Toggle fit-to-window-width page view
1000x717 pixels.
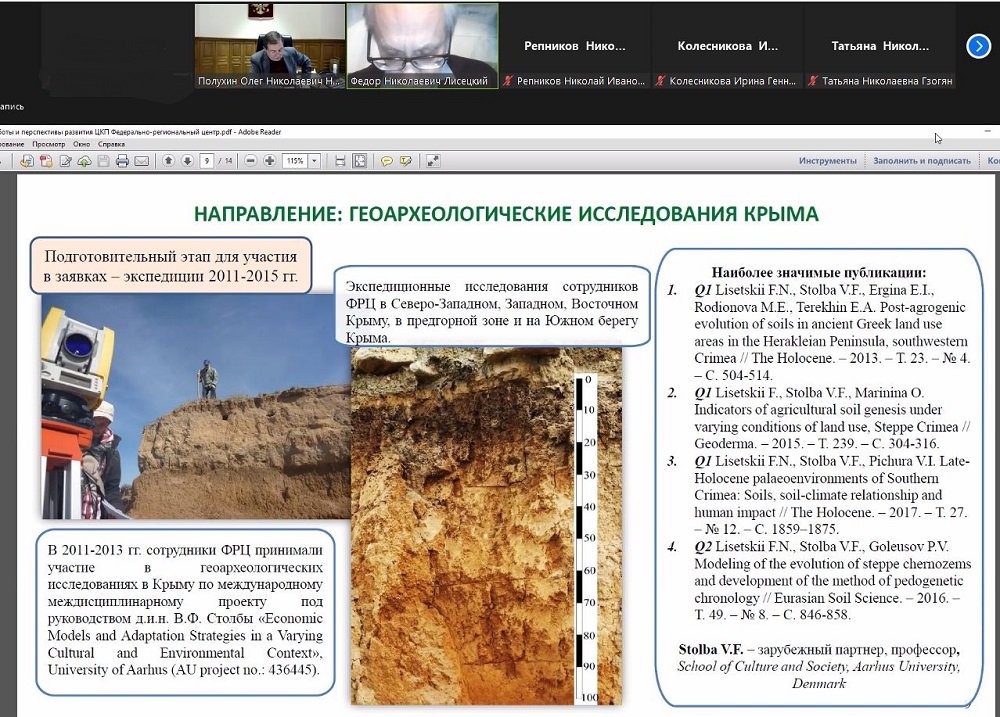[x=341, y=161]
